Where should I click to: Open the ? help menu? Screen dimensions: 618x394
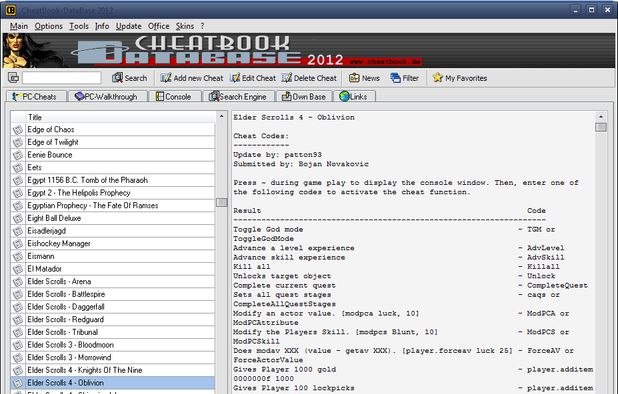pyautogui.click(x=202, y=26)
